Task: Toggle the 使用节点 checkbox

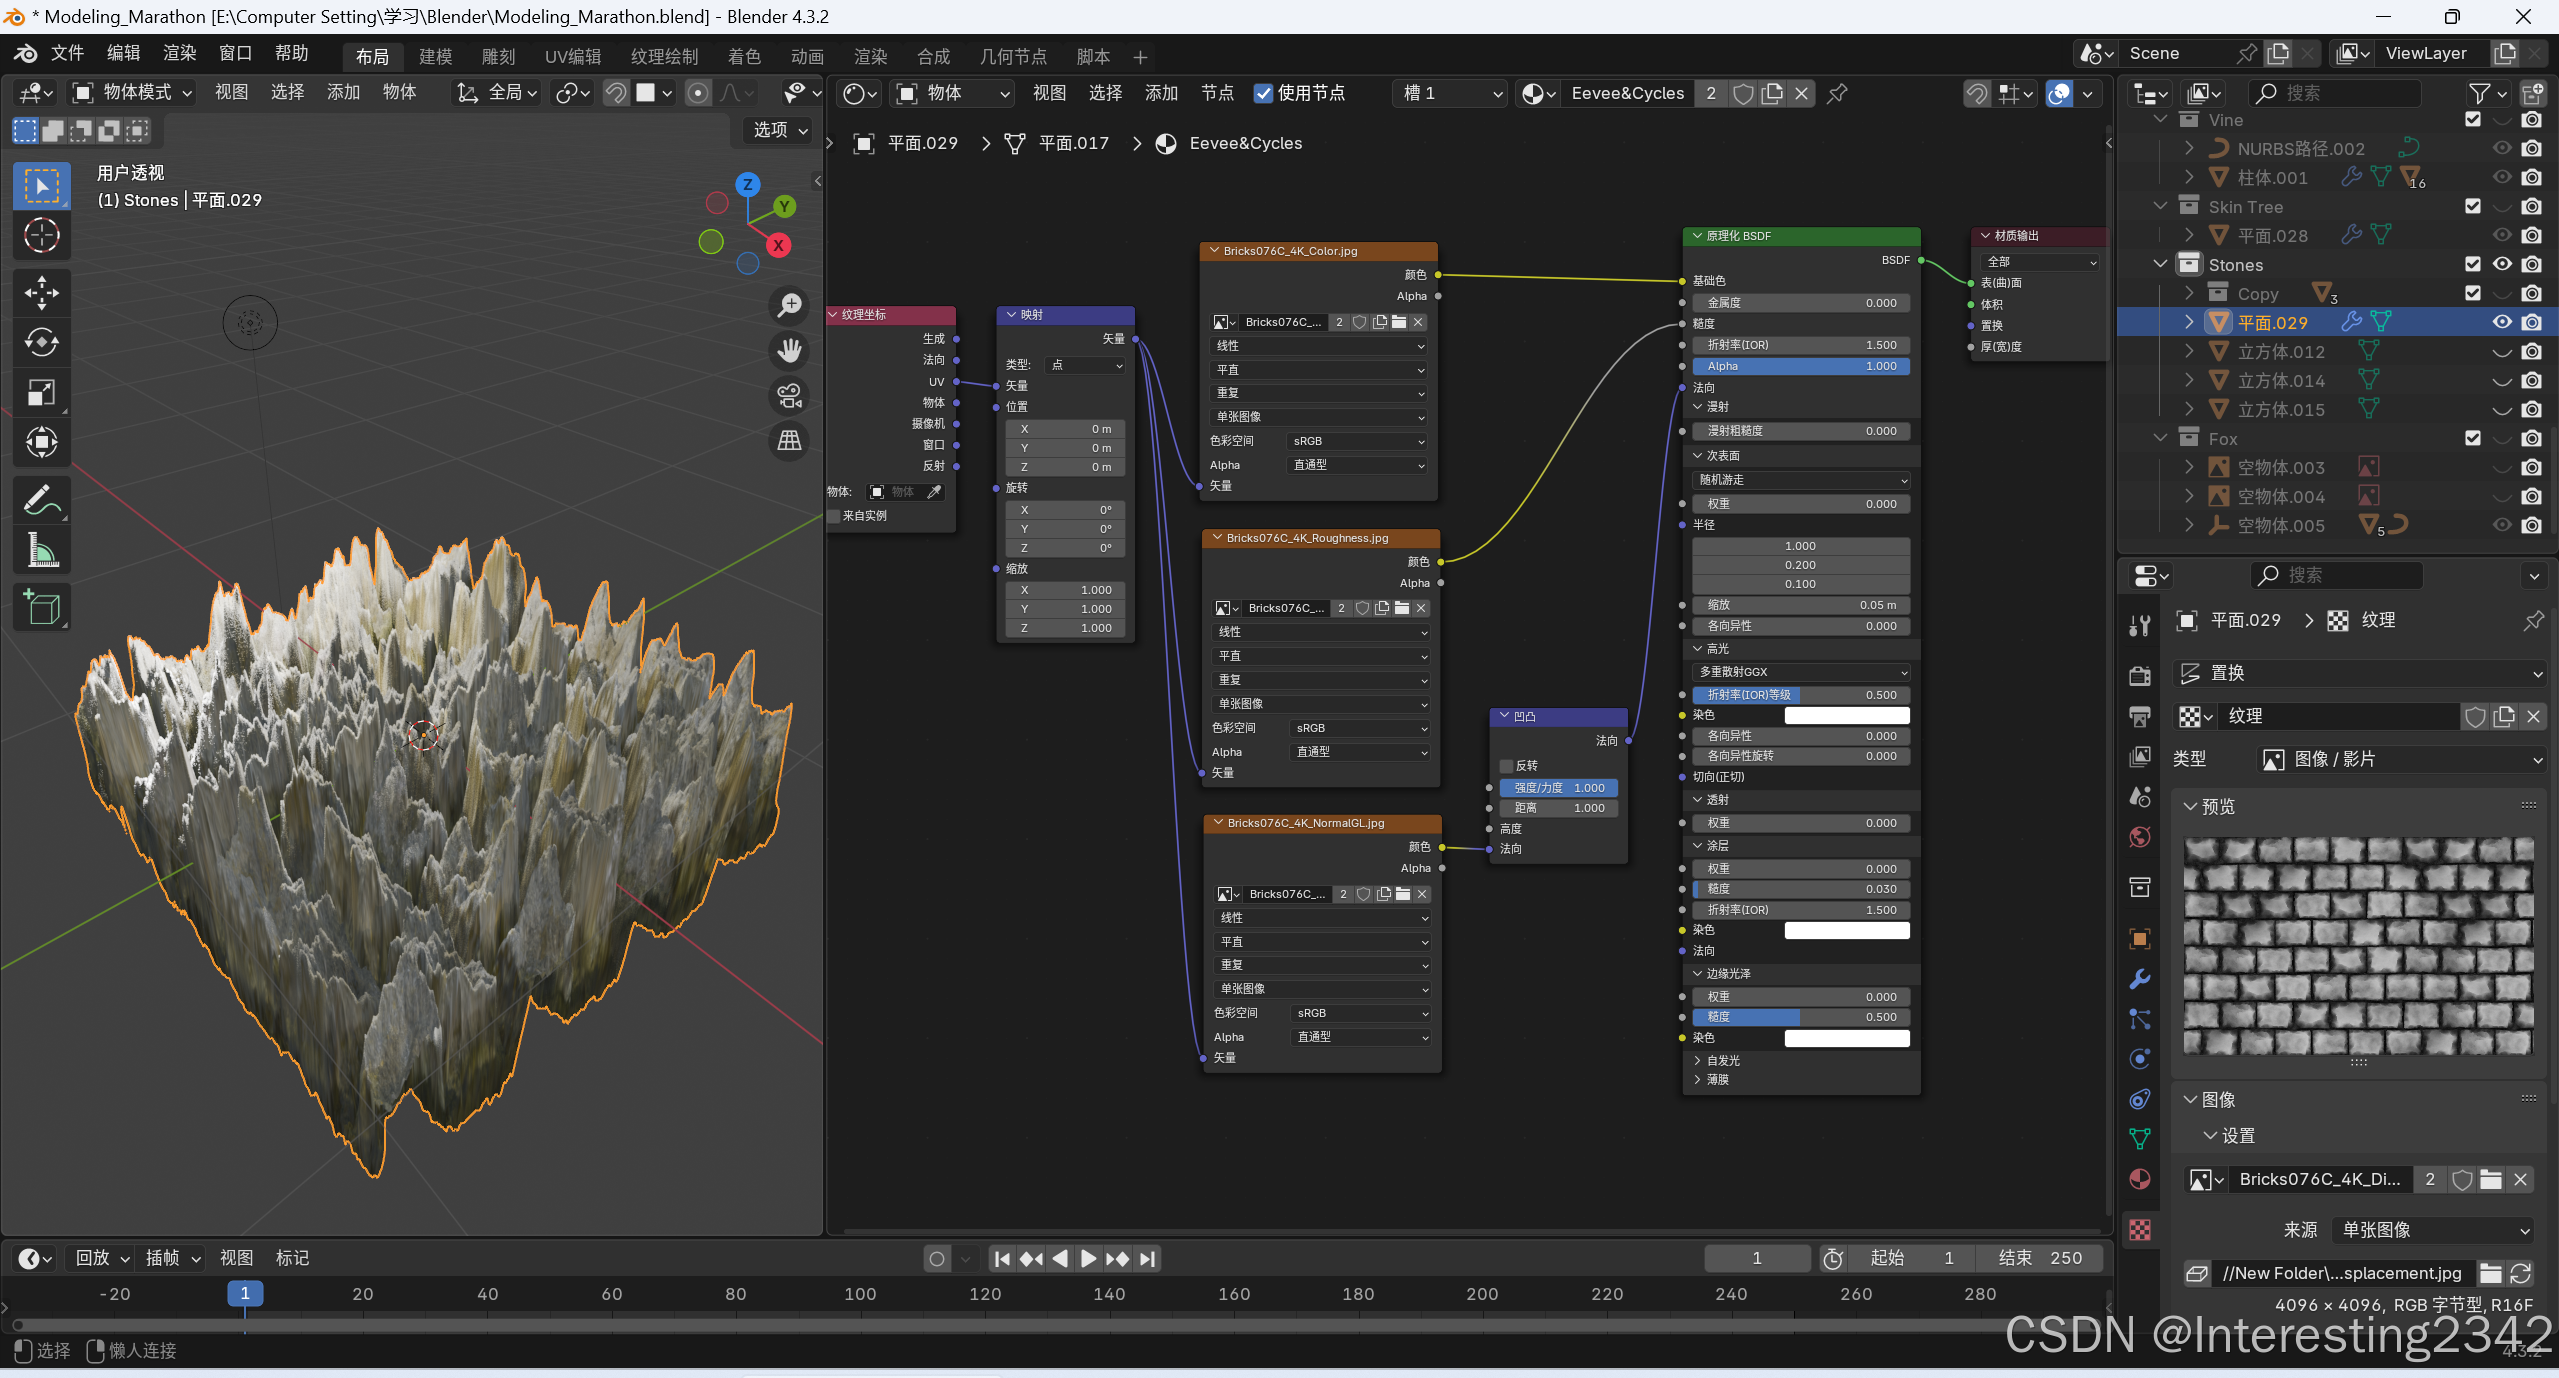Action: coord(1264,93)
